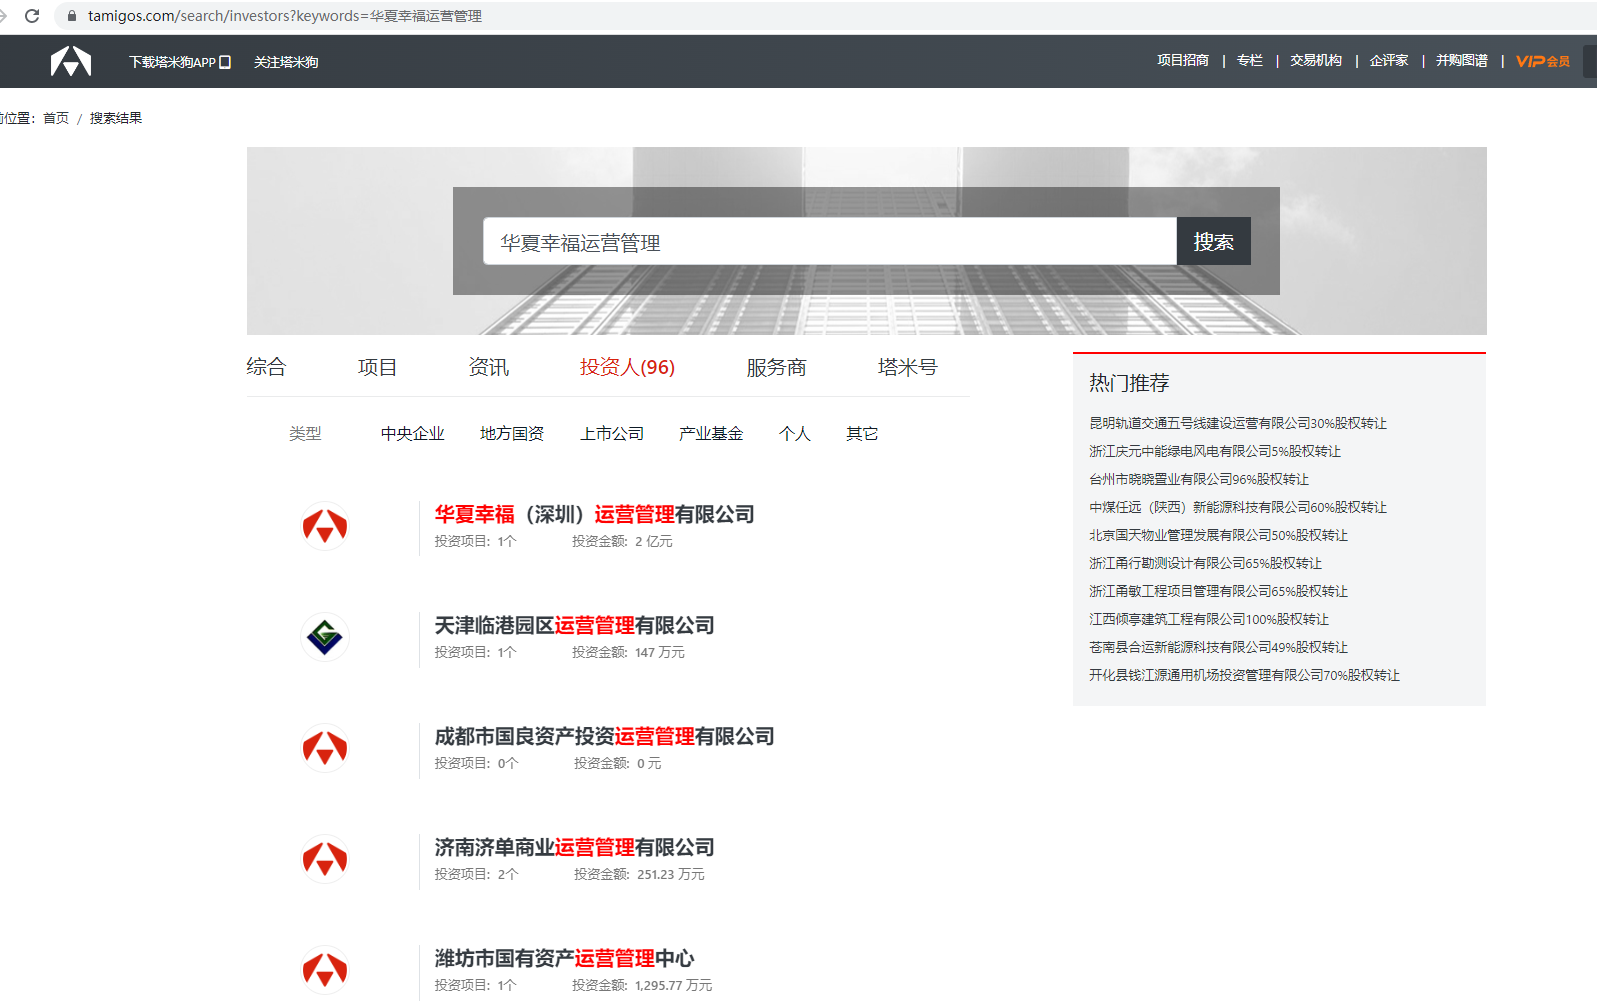Open logo of 成都市国良资产投资运营管理有限公司
Image resolution: width=1597 pixels, height=1005 pixels.
(325, 748)
